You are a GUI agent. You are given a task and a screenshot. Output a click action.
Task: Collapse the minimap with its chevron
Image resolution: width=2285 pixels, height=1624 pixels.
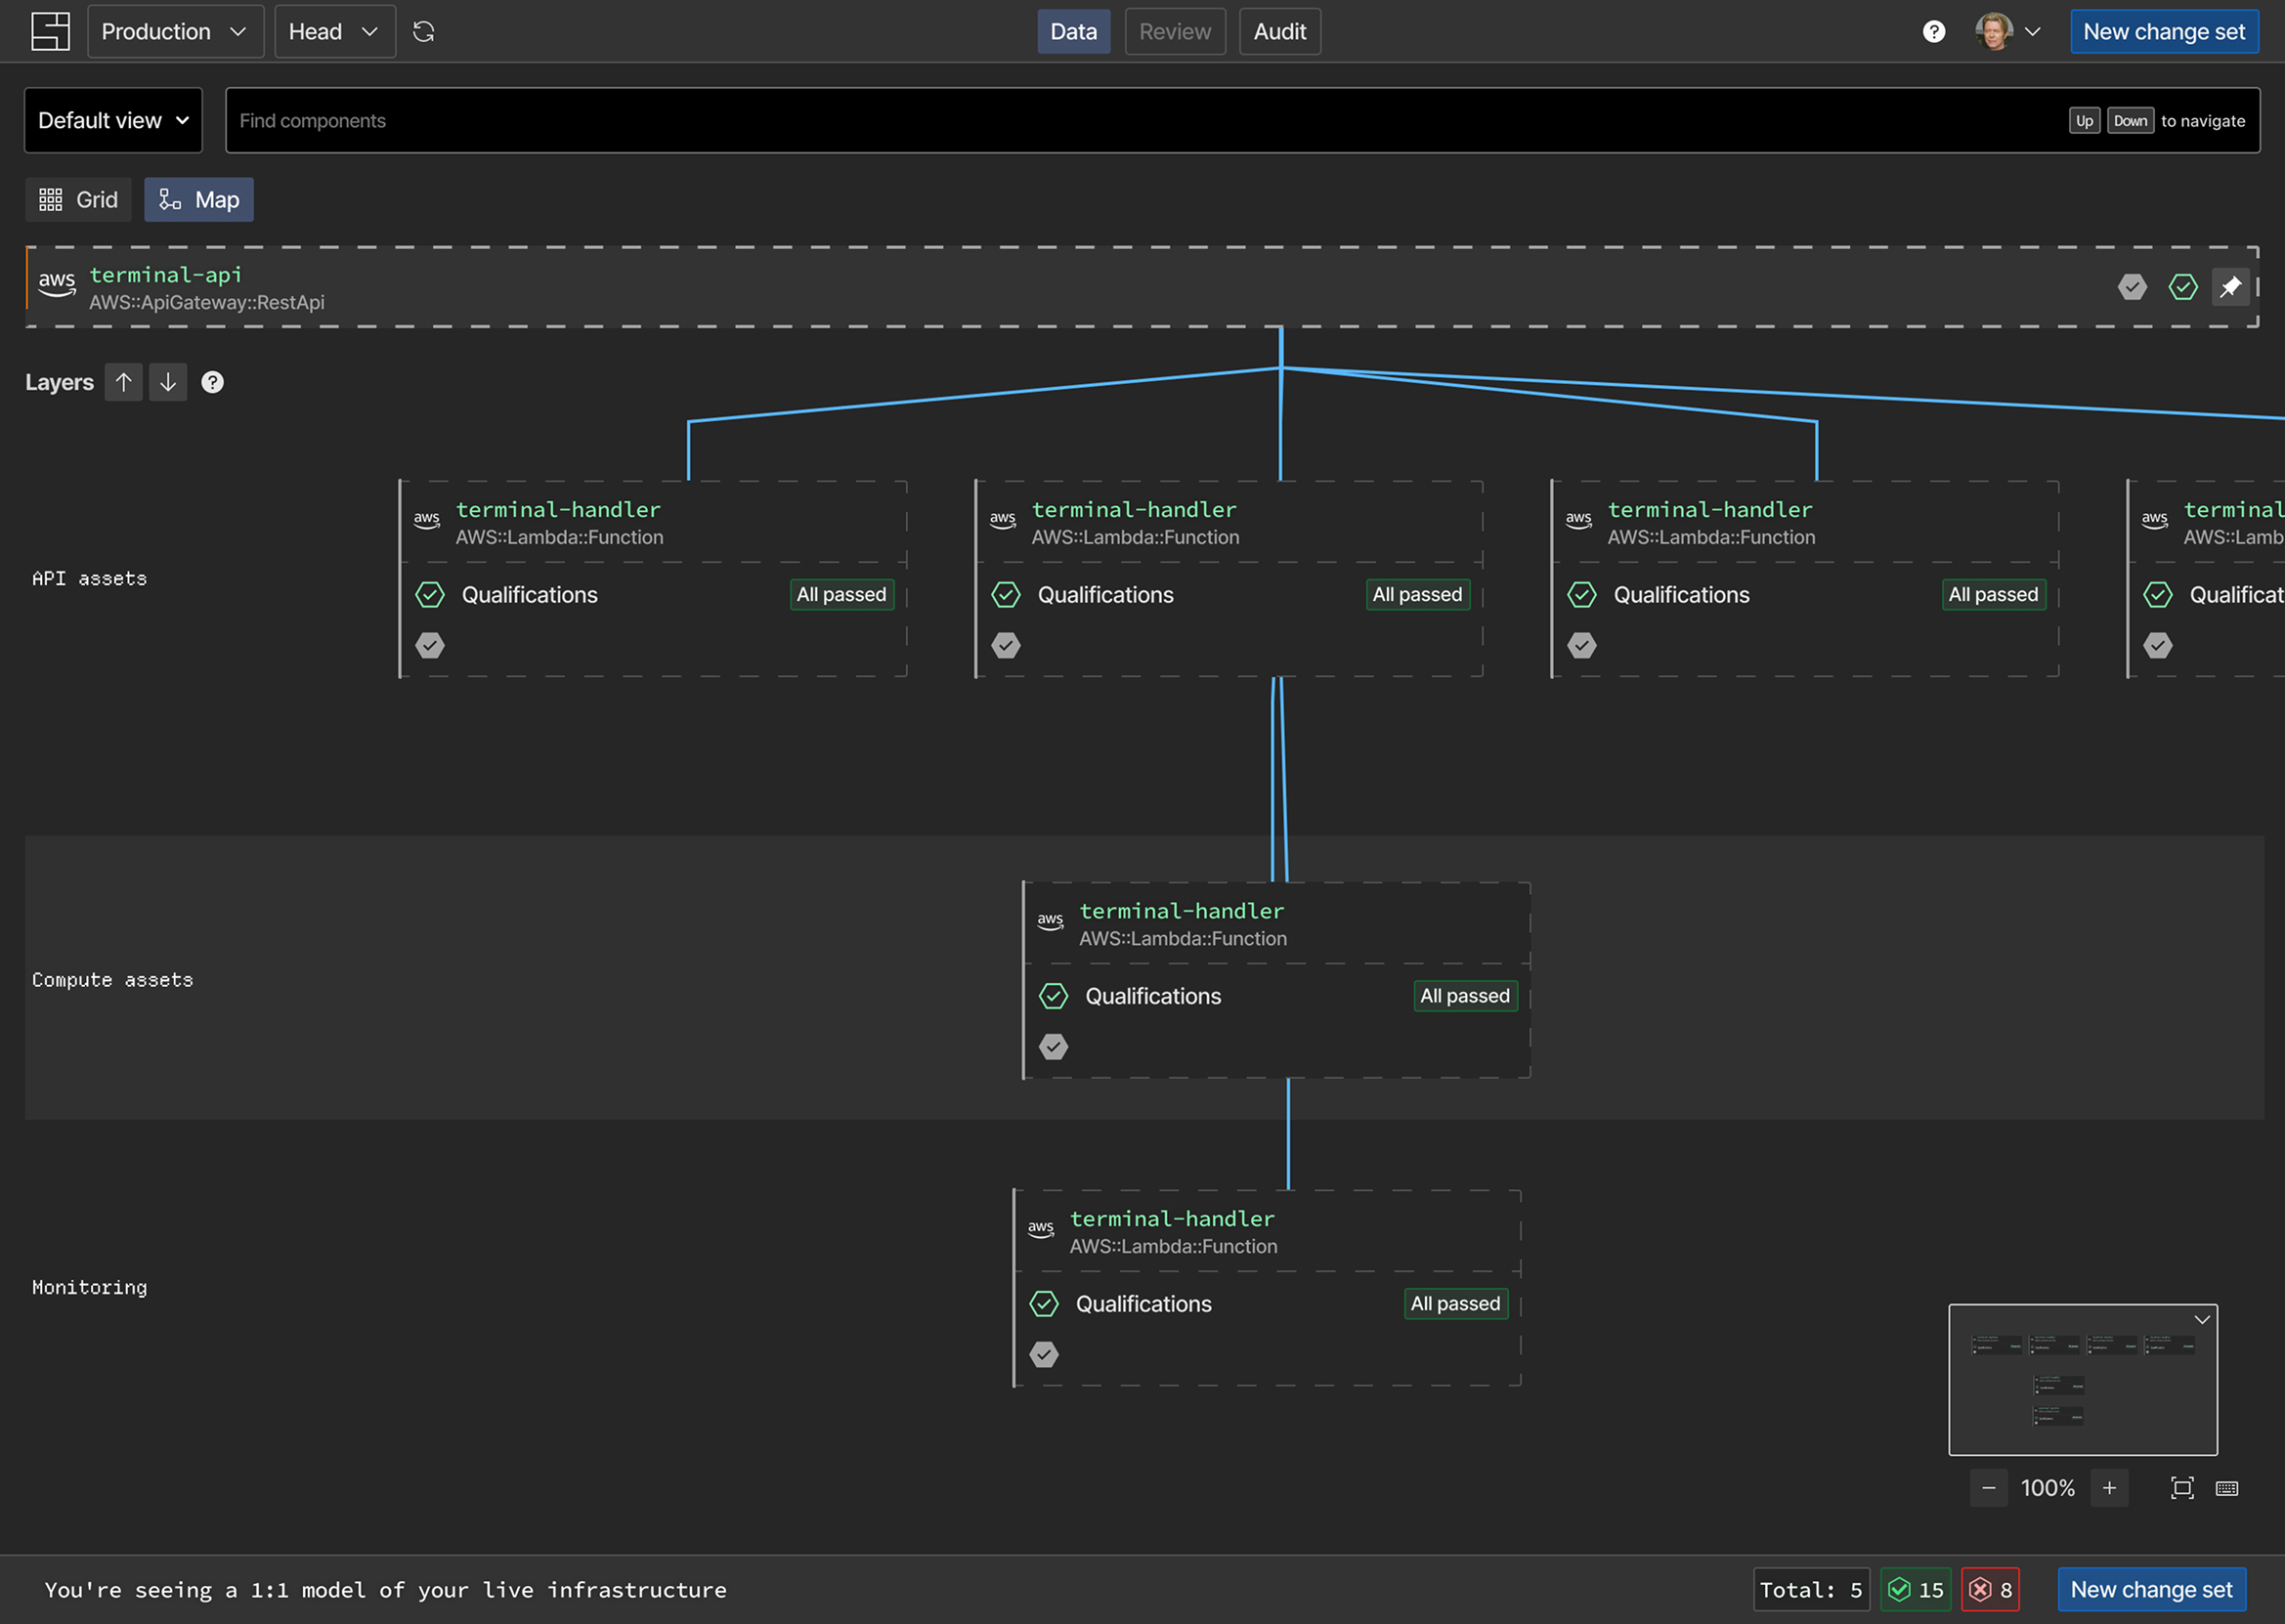click(x=2202, y=1320)
